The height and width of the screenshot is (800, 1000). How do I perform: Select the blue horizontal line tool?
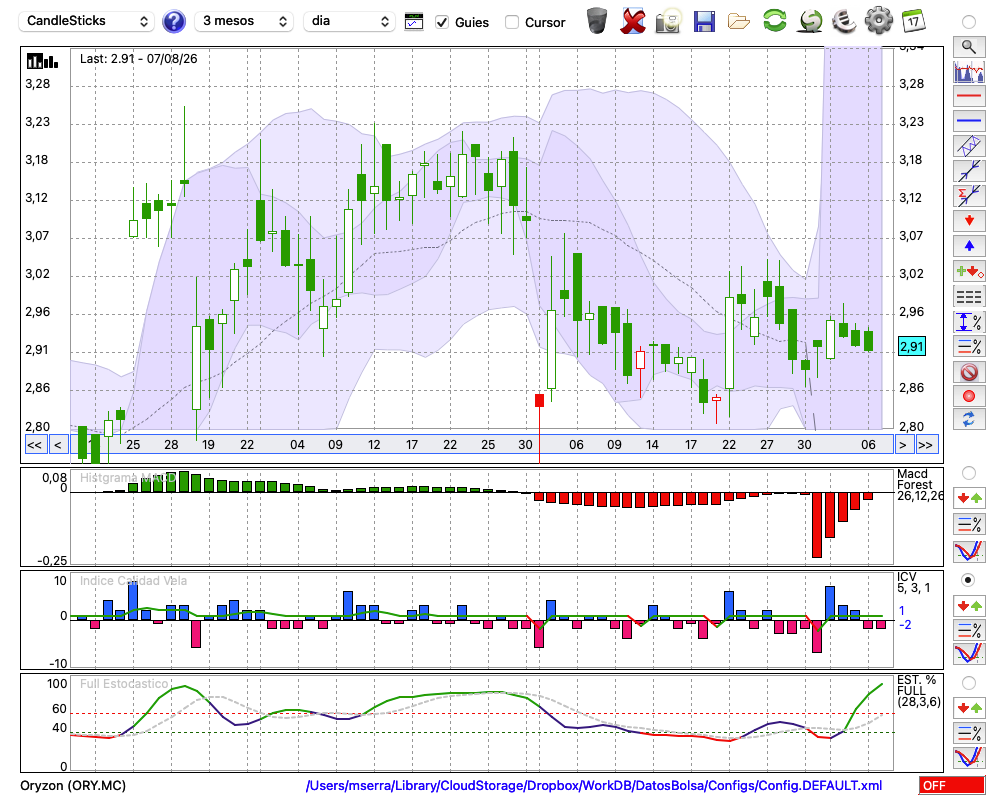point(969,121)
